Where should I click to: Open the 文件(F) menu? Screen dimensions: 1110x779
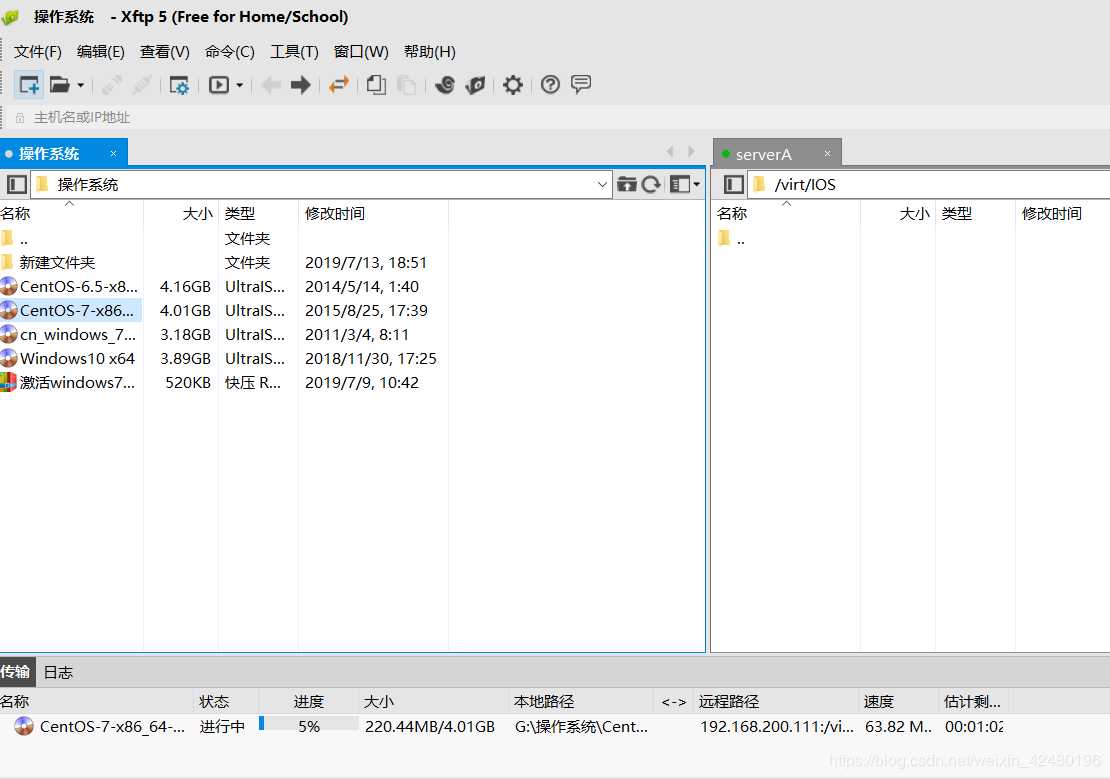coord(38,52)
